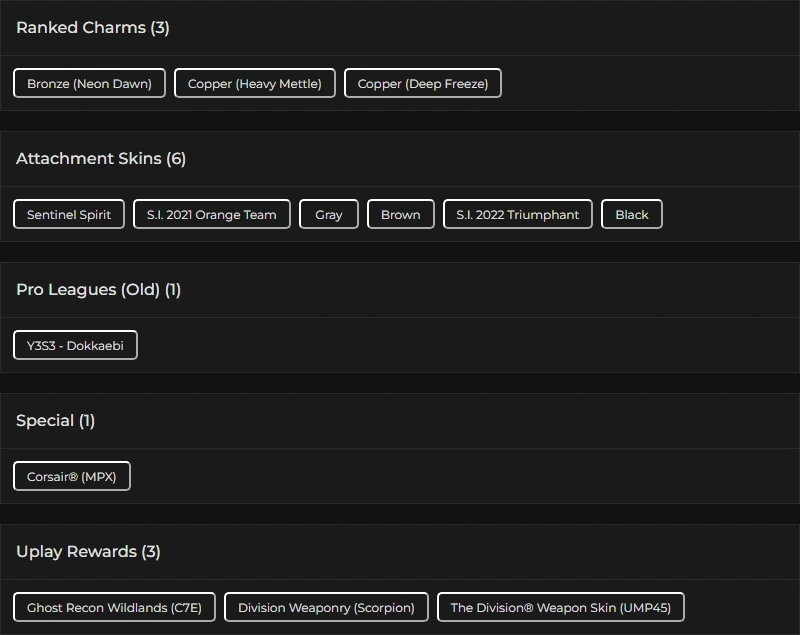800x635 pixels.
Task: Choose the Brown attachment skin
Action: coord(401,215)
